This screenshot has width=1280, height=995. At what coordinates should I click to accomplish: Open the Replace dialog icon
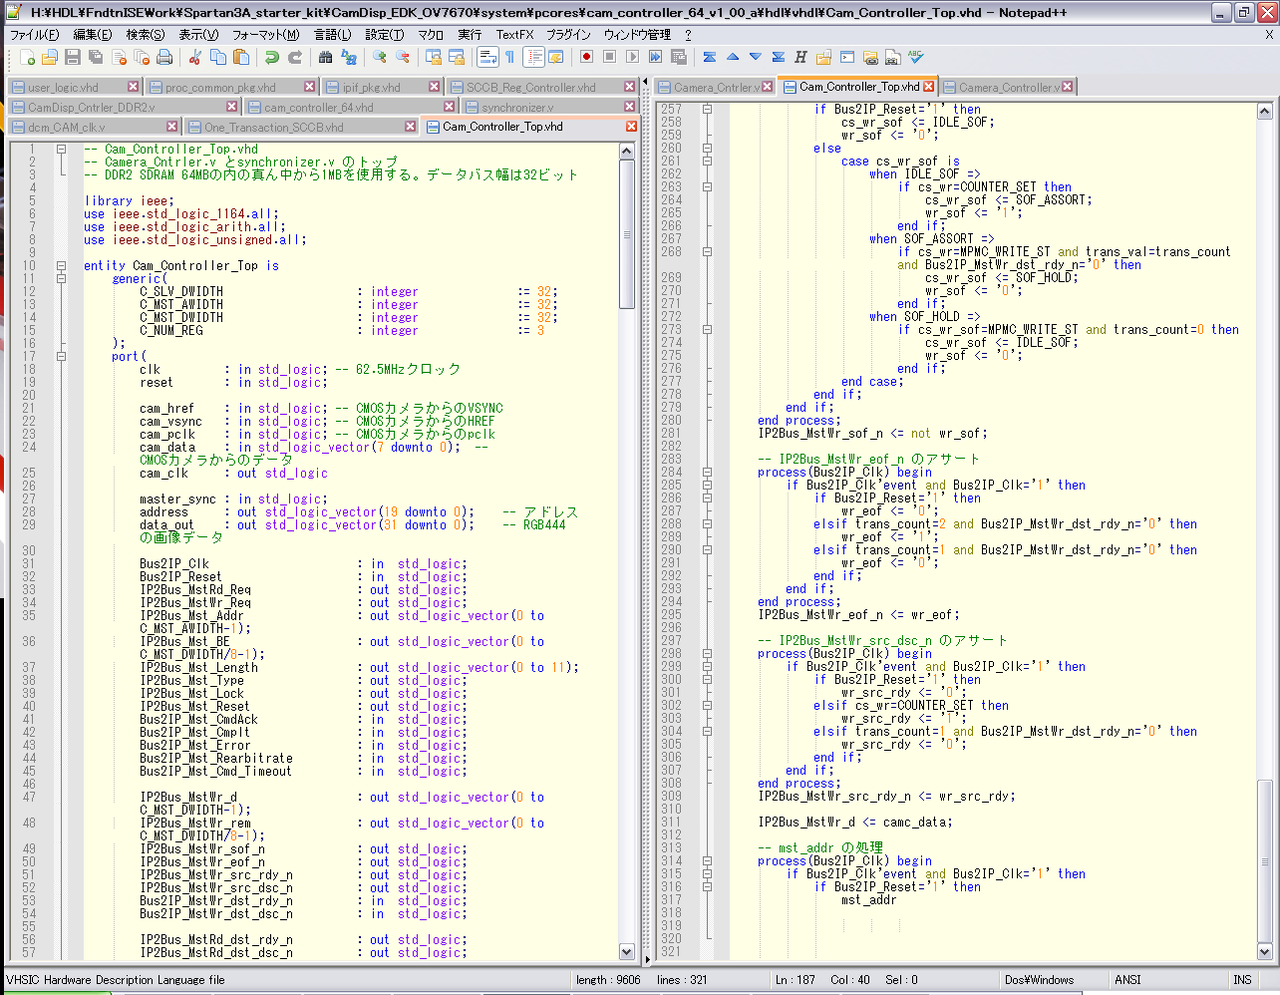click(x=348, y=57)
